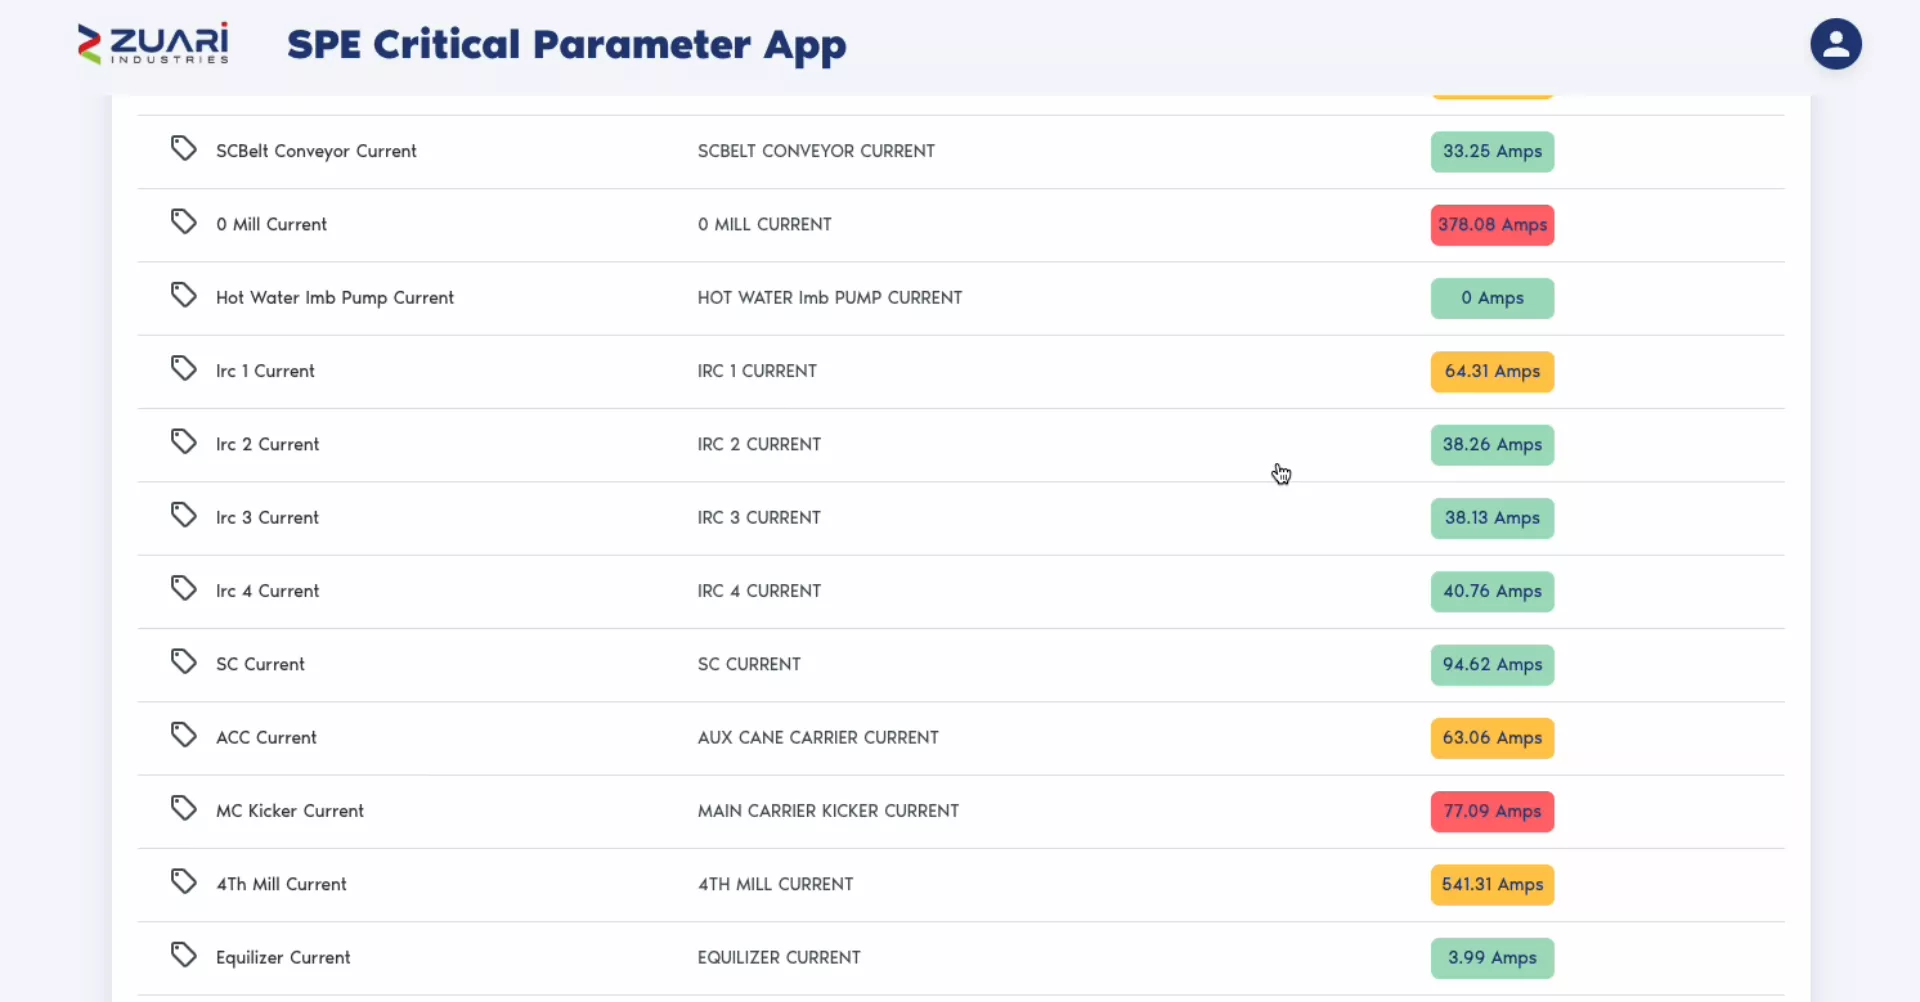Select IRC 4 CURRENT description text
This screenshot has width=1920, height=1002.
point(759,591)
